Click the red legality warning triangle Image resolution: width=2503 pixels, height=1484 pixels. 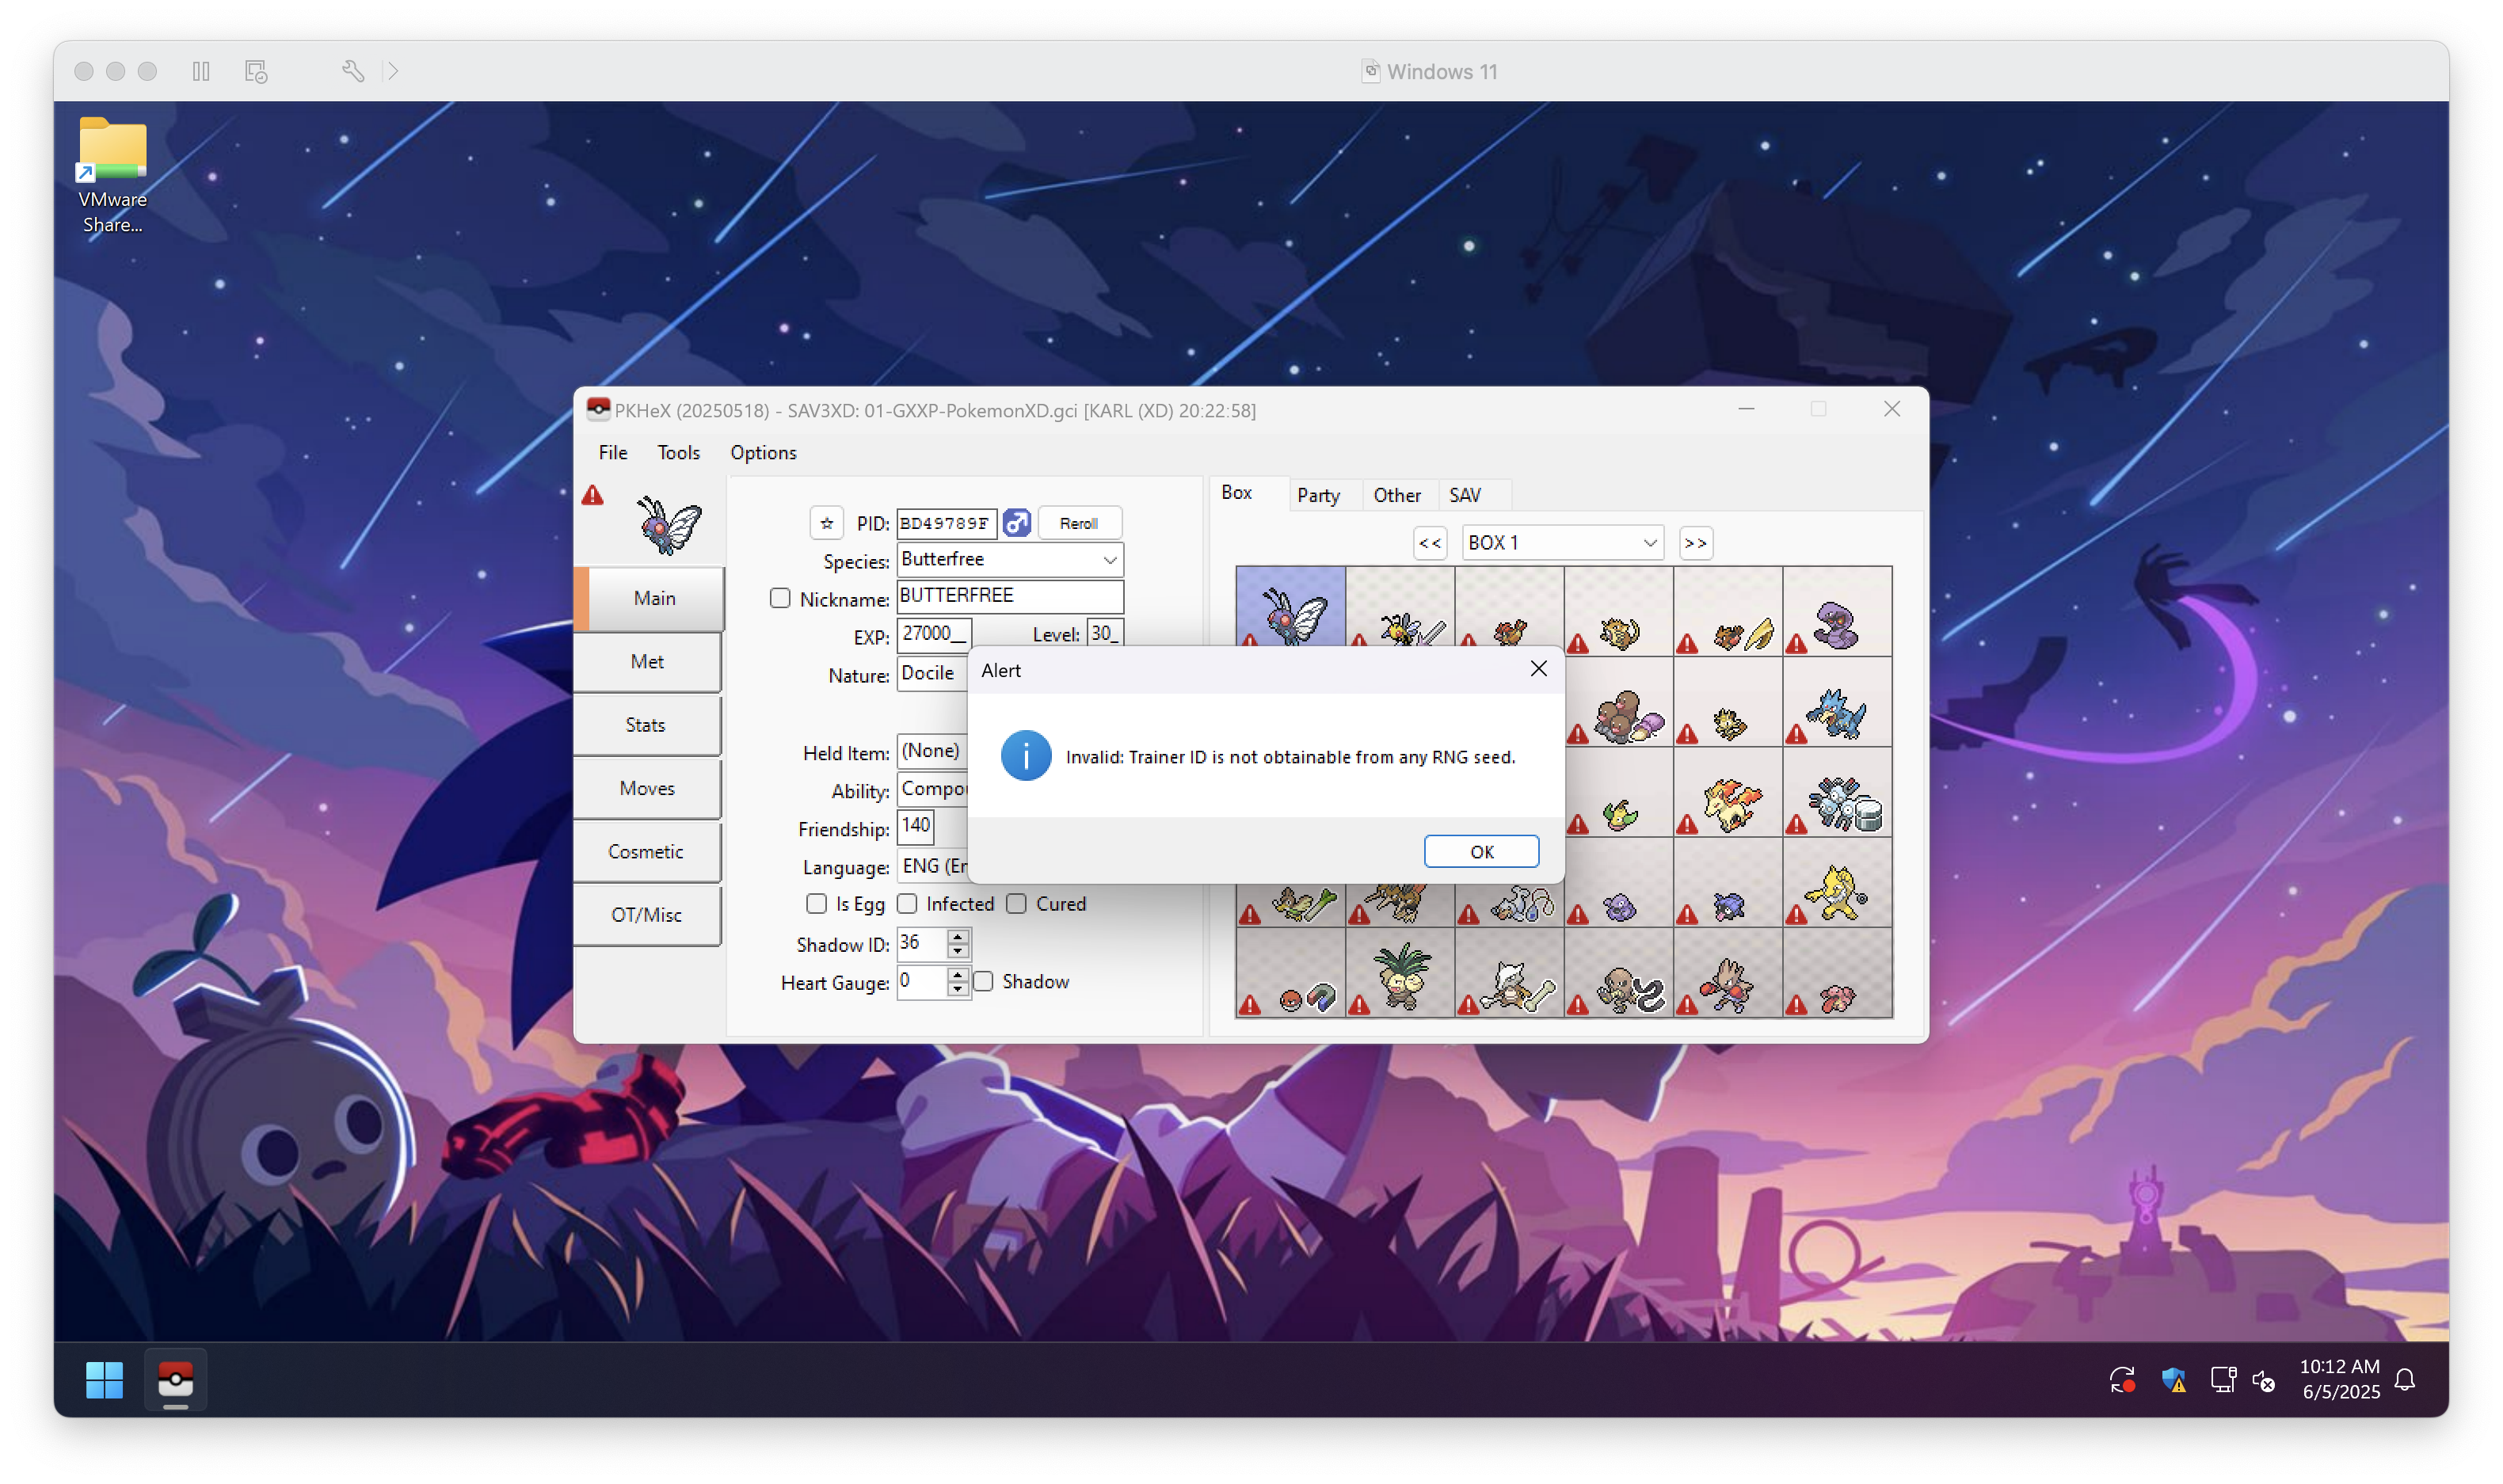pos(593,495)
